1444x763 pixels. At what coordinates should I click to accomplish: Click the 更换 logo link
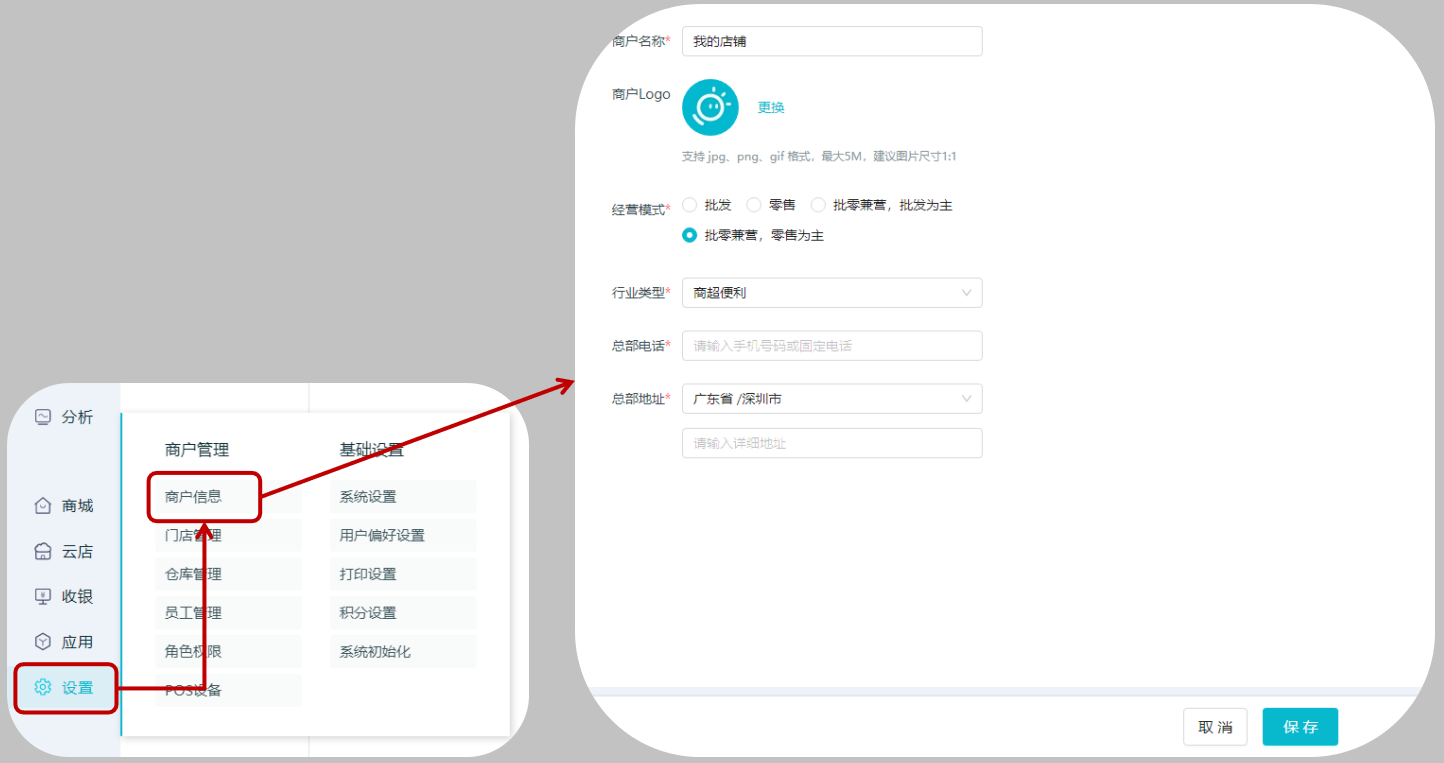pyautogui.click(x=771, y=108)
